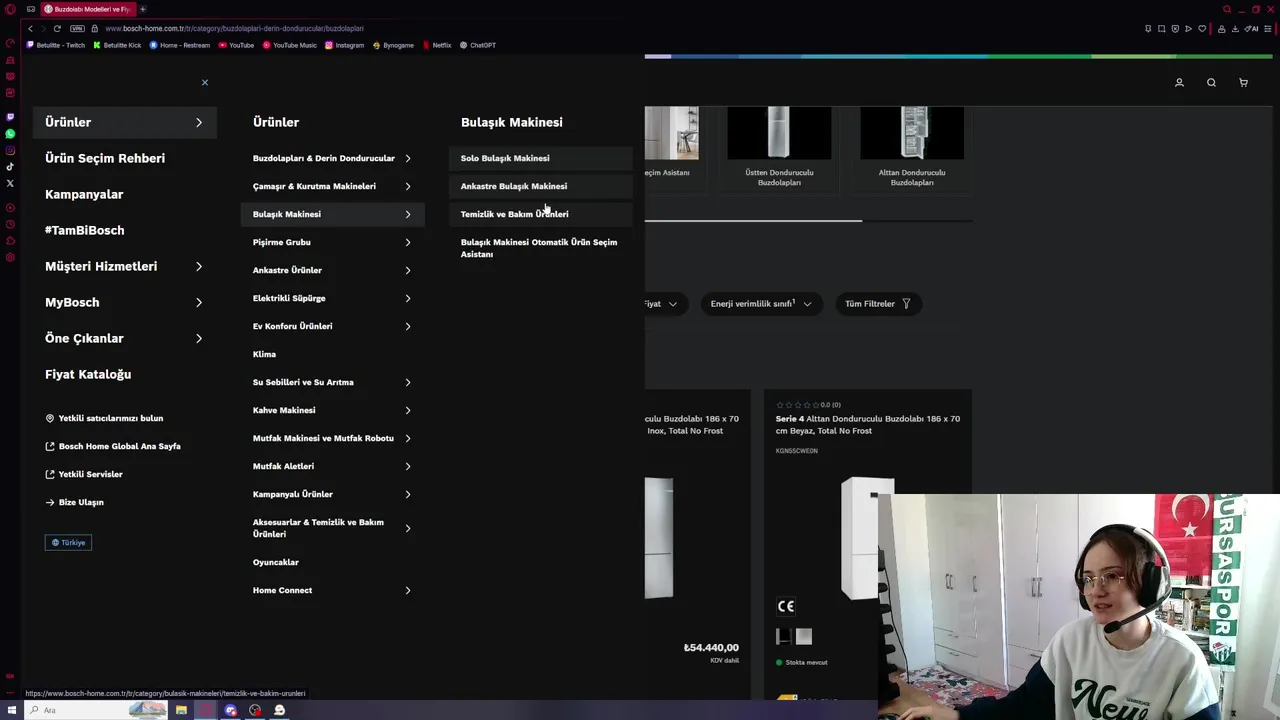This screenshot has width=1280, height=720.
Task: Go back with the browser back arrow
Action: [x=30, y=28]
